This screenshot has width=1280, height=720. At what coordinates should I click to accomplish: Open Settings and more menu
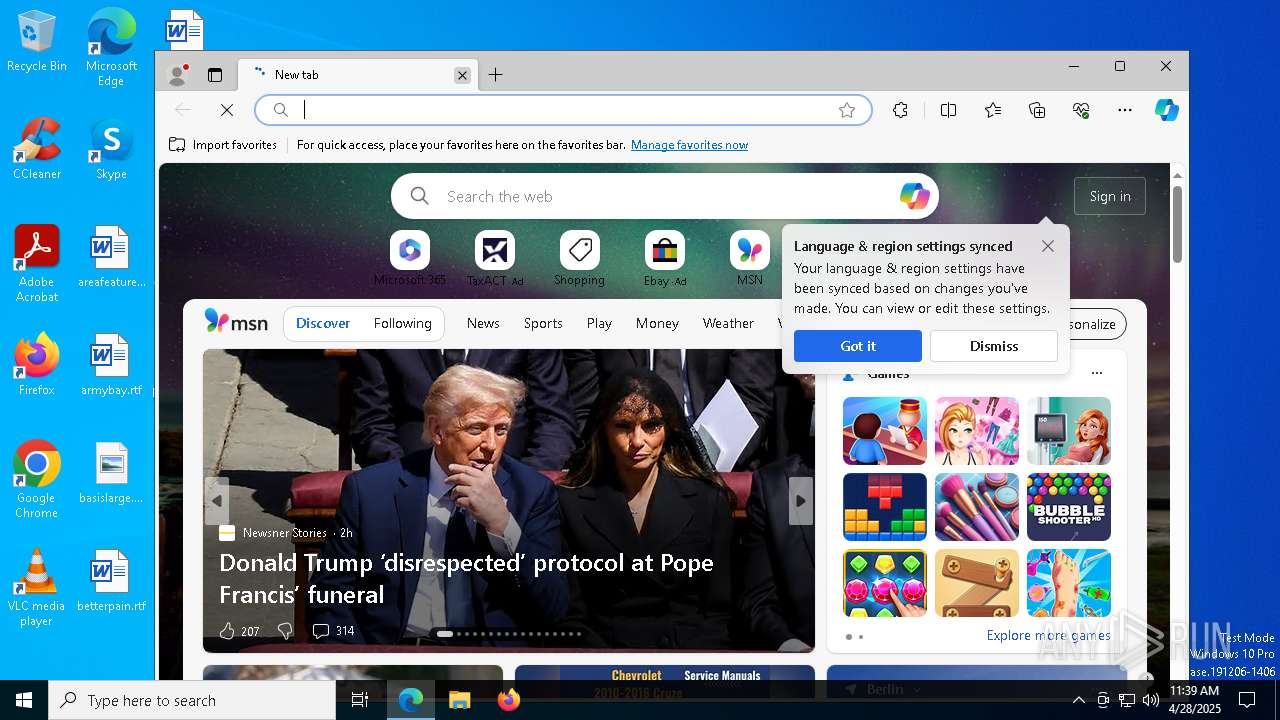(1125, 110)
